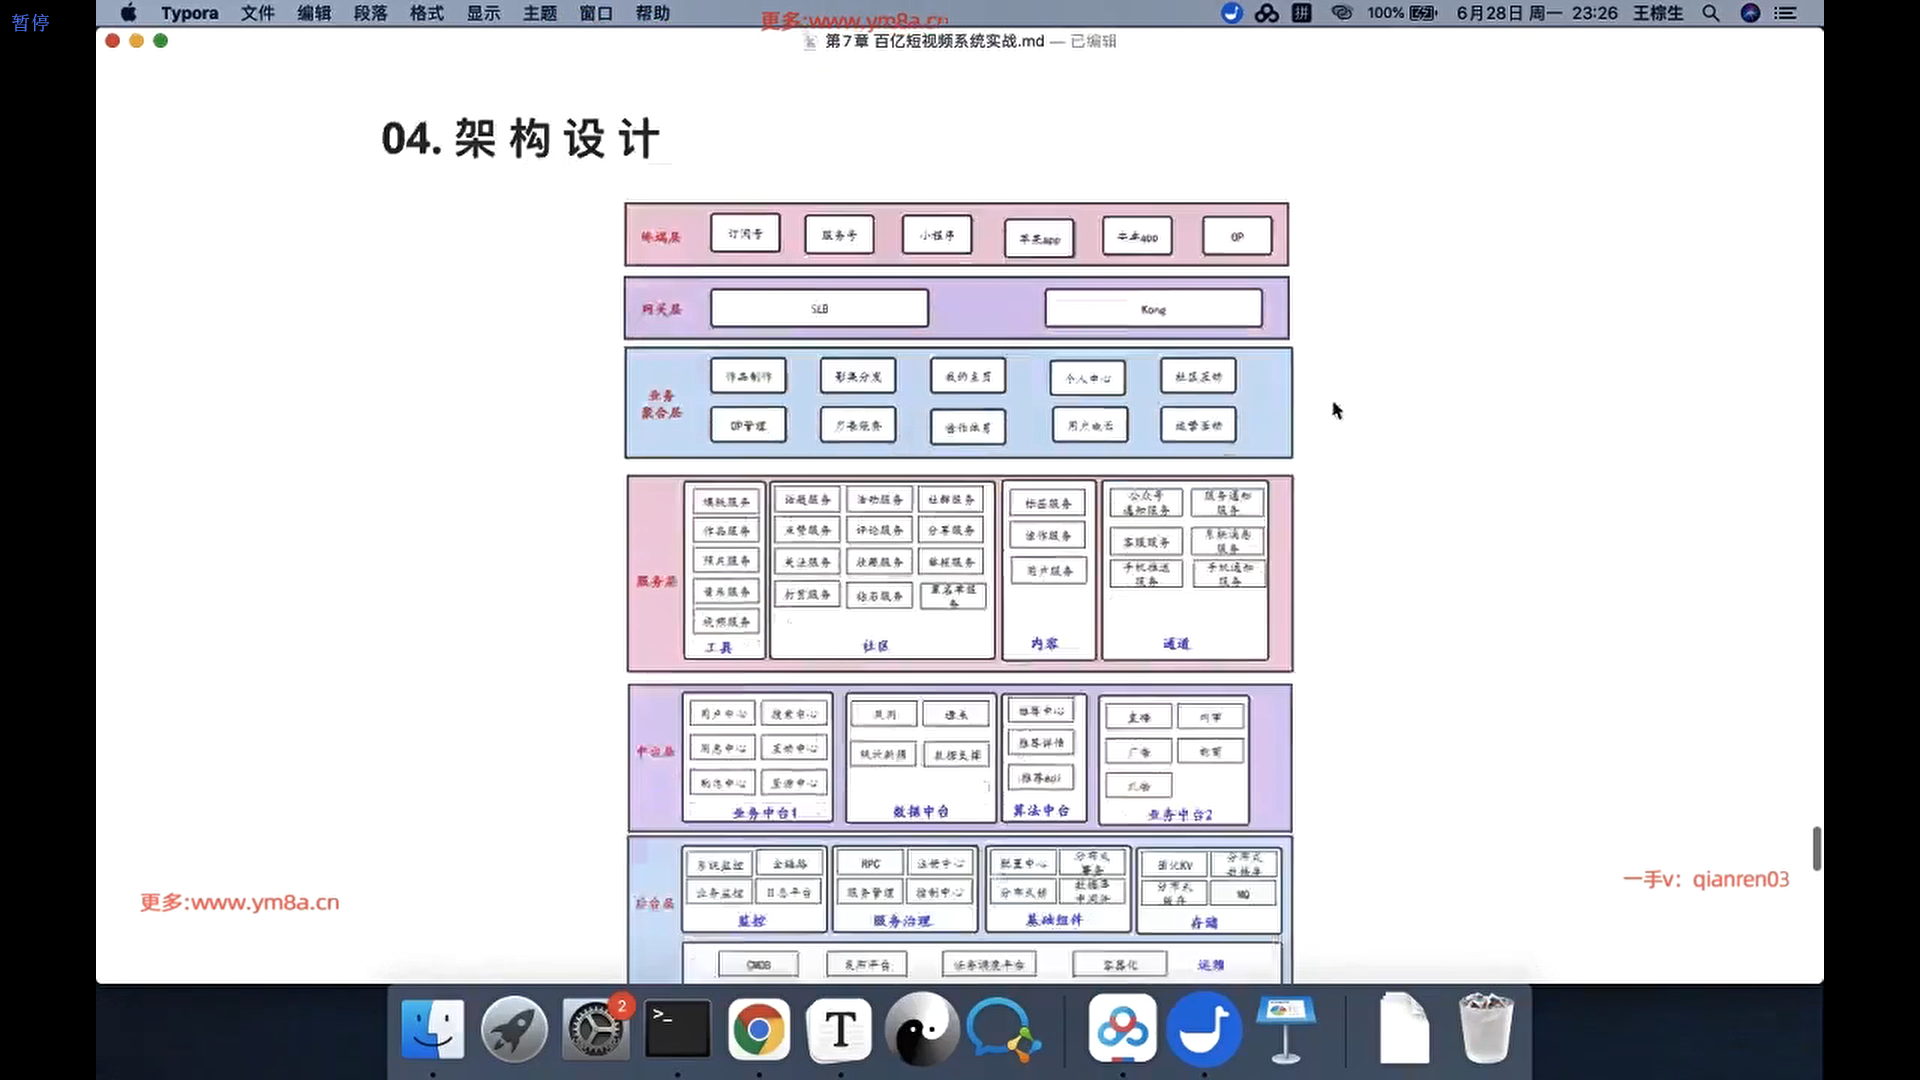Click the document vertical scrollbar thumb
This screenshot has width=1920, height=1080.
click(x=1816, y=848)
